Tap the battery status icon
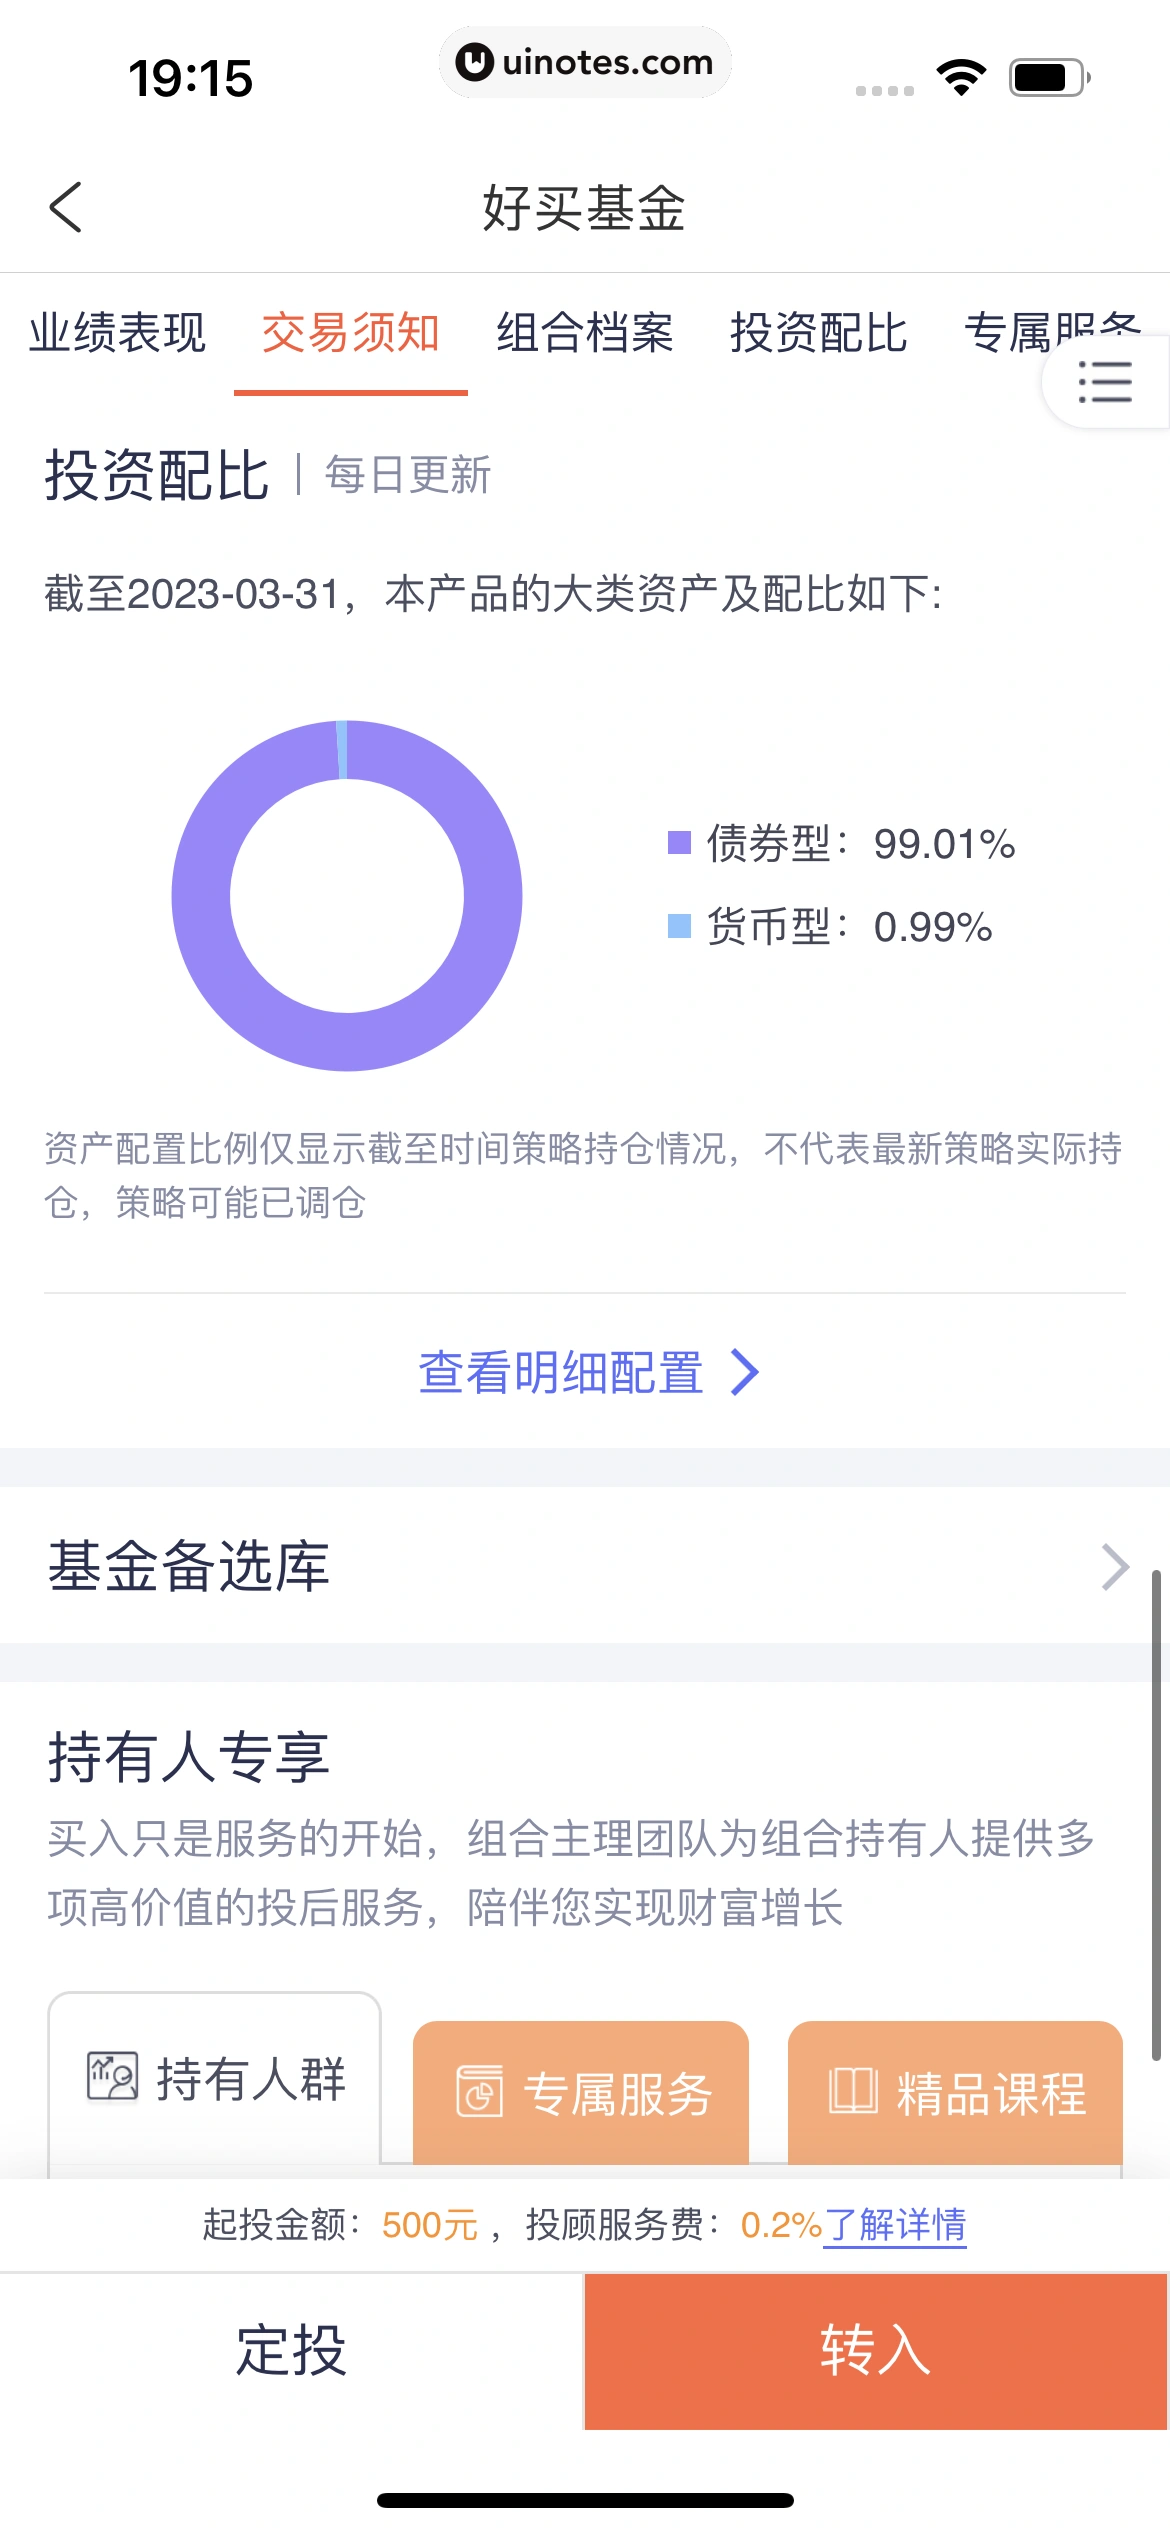The image size is (1170, 2532). coord(1048,77)
